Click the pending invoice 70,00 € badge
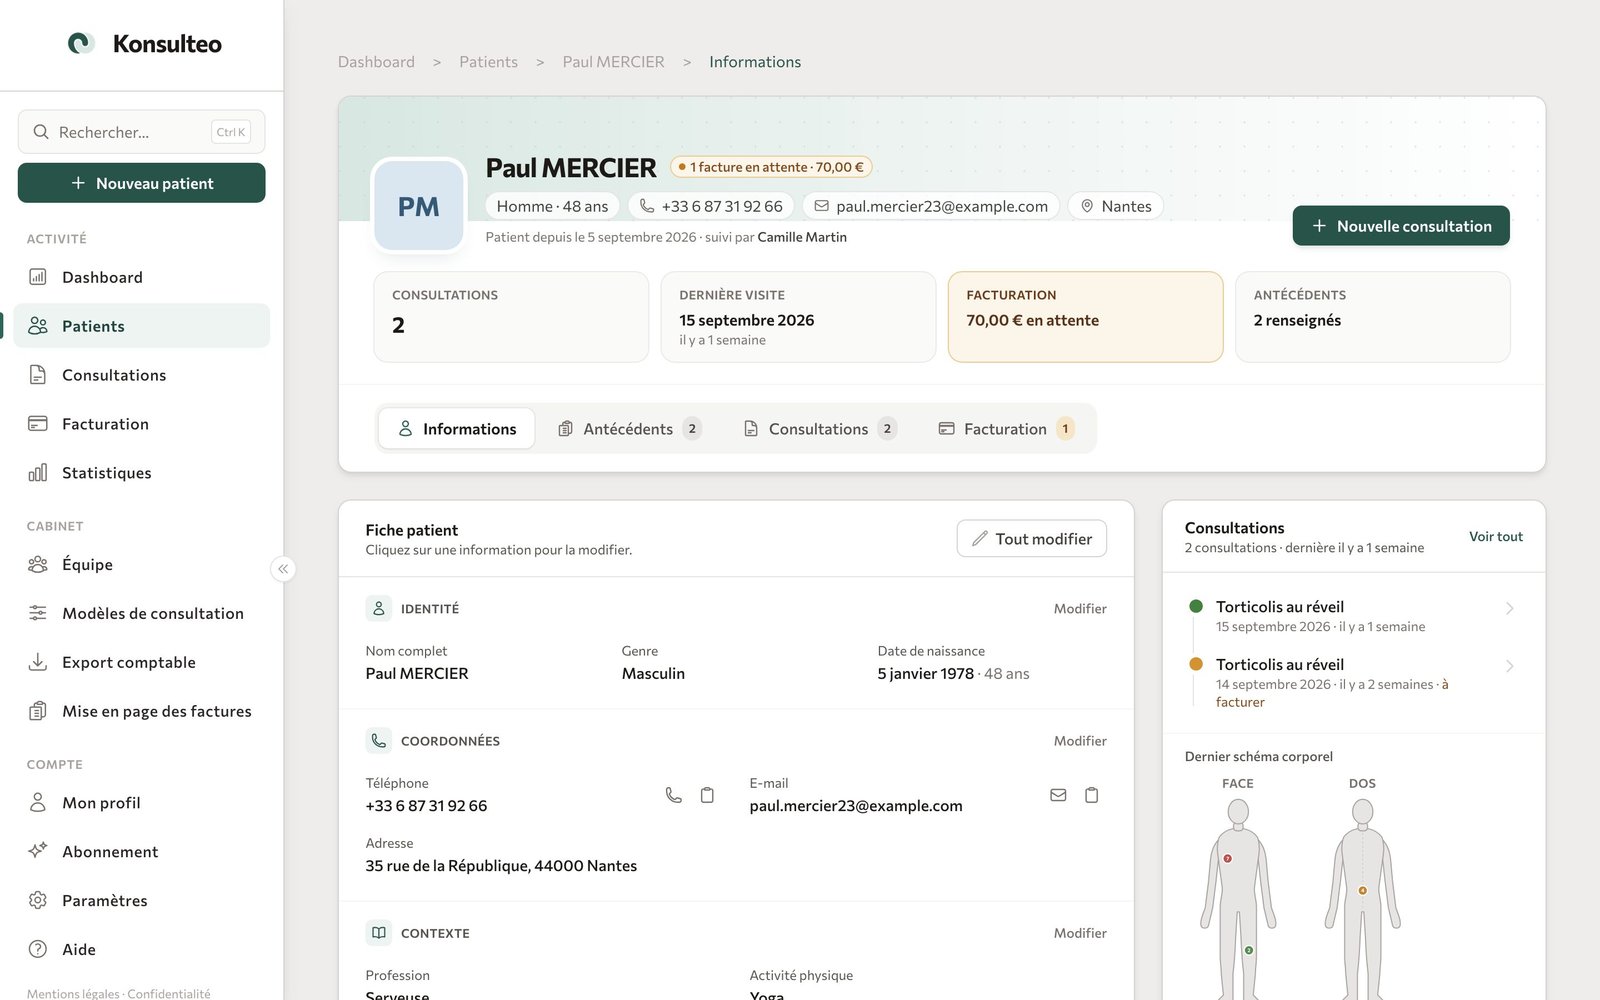The width and height of the screenshot is (1600, 1000). point(771,167)
